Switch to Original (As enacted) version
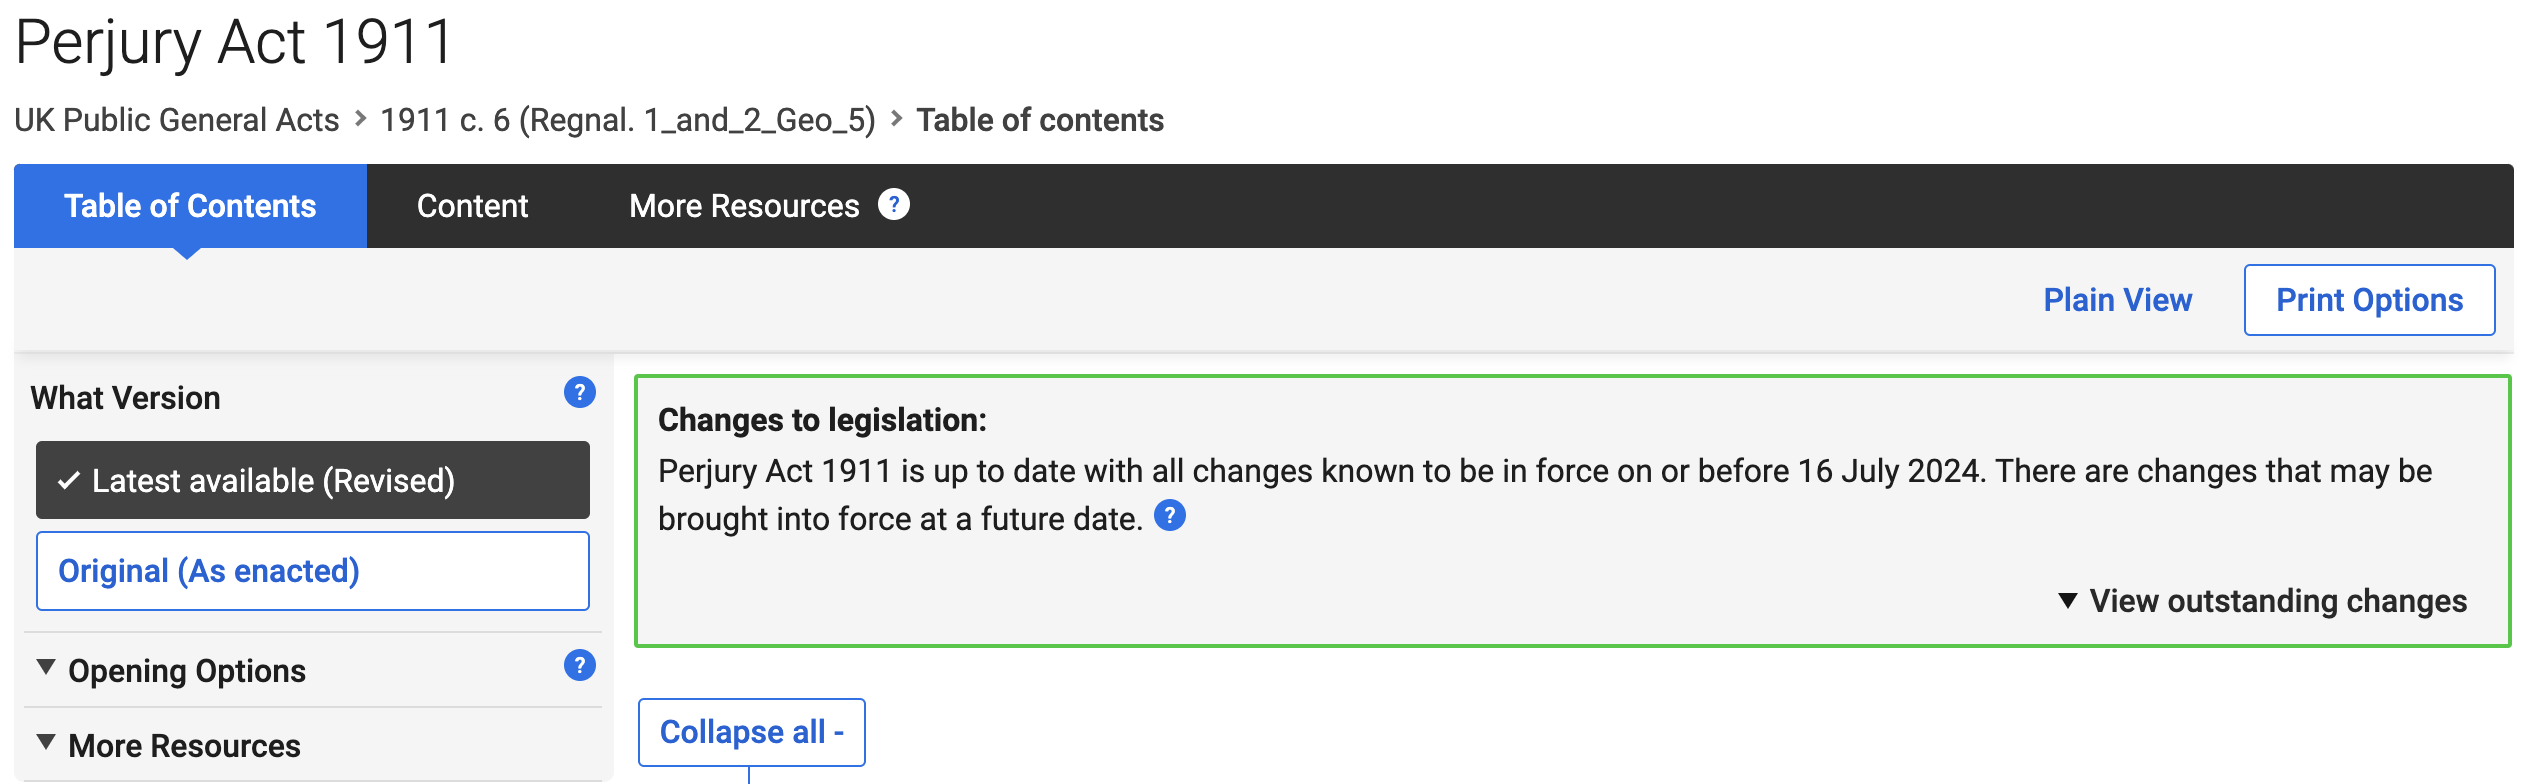The width and height of the screenshot is (2528, 784). (x=312, y=571)
